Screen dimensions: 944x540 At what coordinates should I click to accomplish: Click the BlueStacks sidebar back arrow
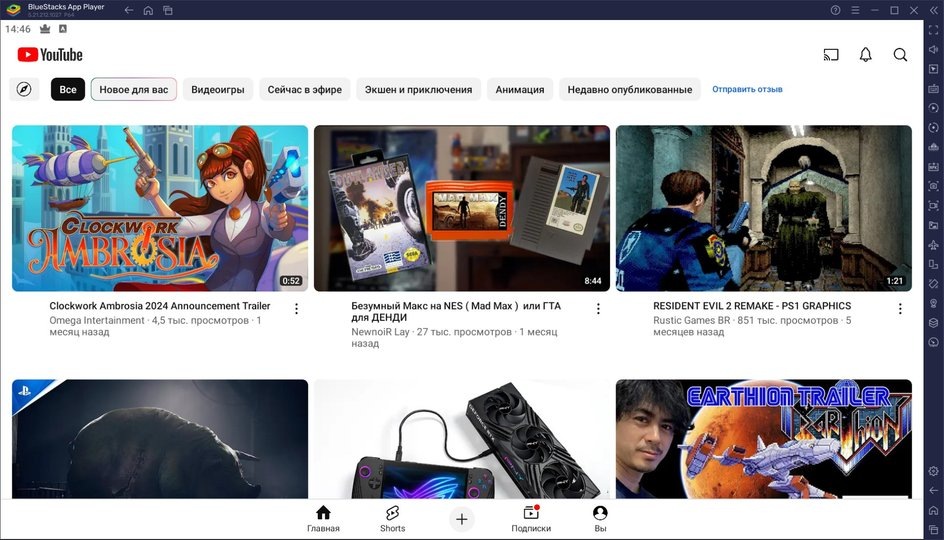point(934,491)
